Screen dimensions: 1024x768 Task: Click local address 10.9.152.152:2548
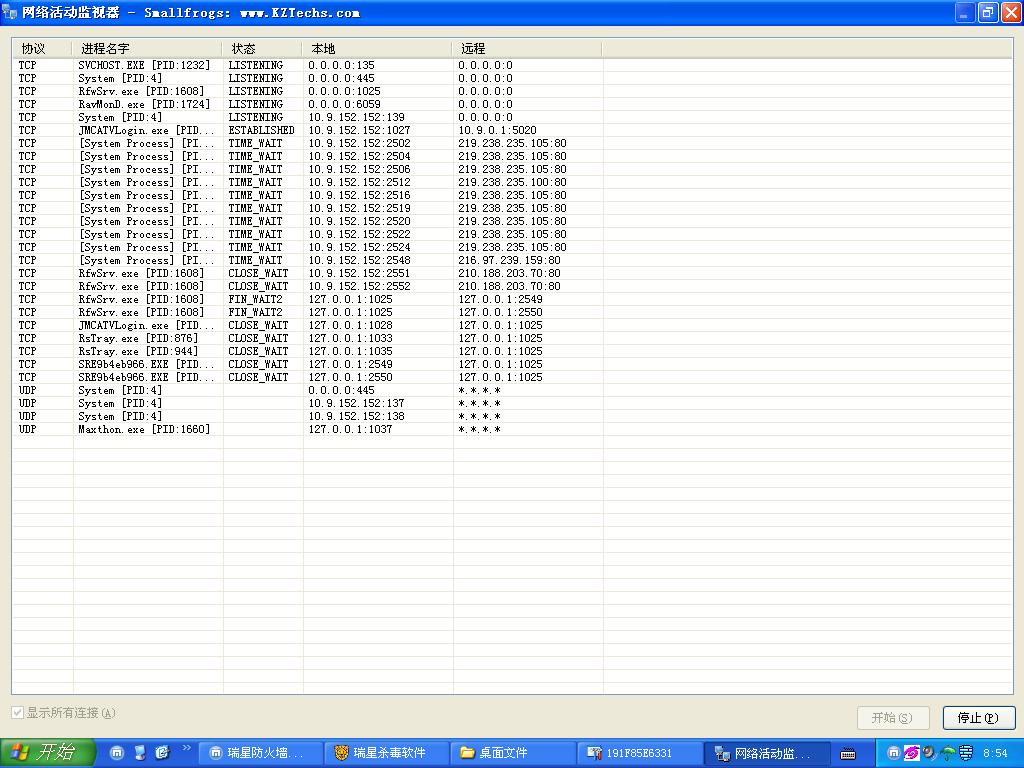click(x=359, y=261)
